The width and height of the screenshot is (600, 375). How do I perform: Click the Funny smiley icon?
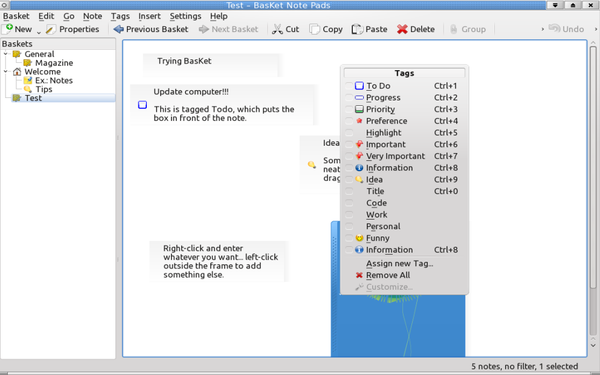359,238
